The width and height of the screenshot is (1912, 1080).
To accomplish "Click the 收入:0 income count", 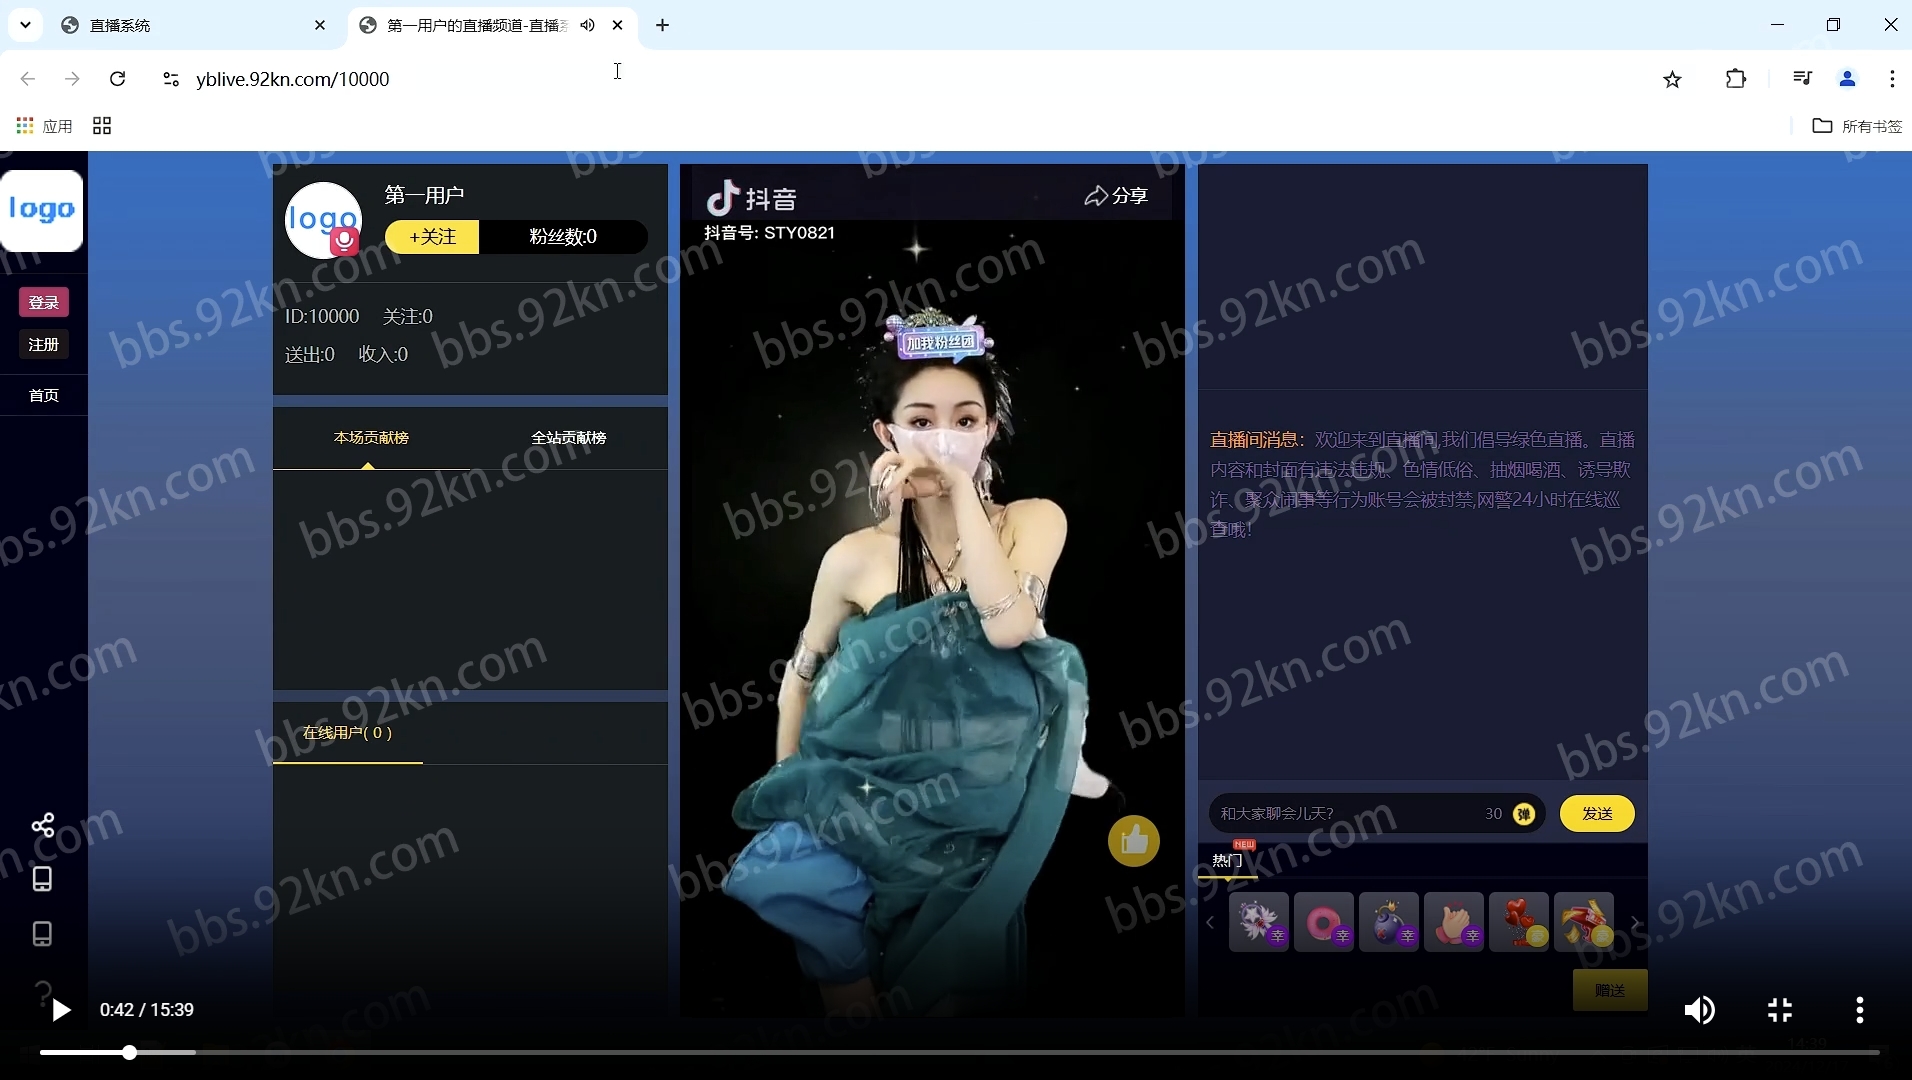I will [383, 355].
